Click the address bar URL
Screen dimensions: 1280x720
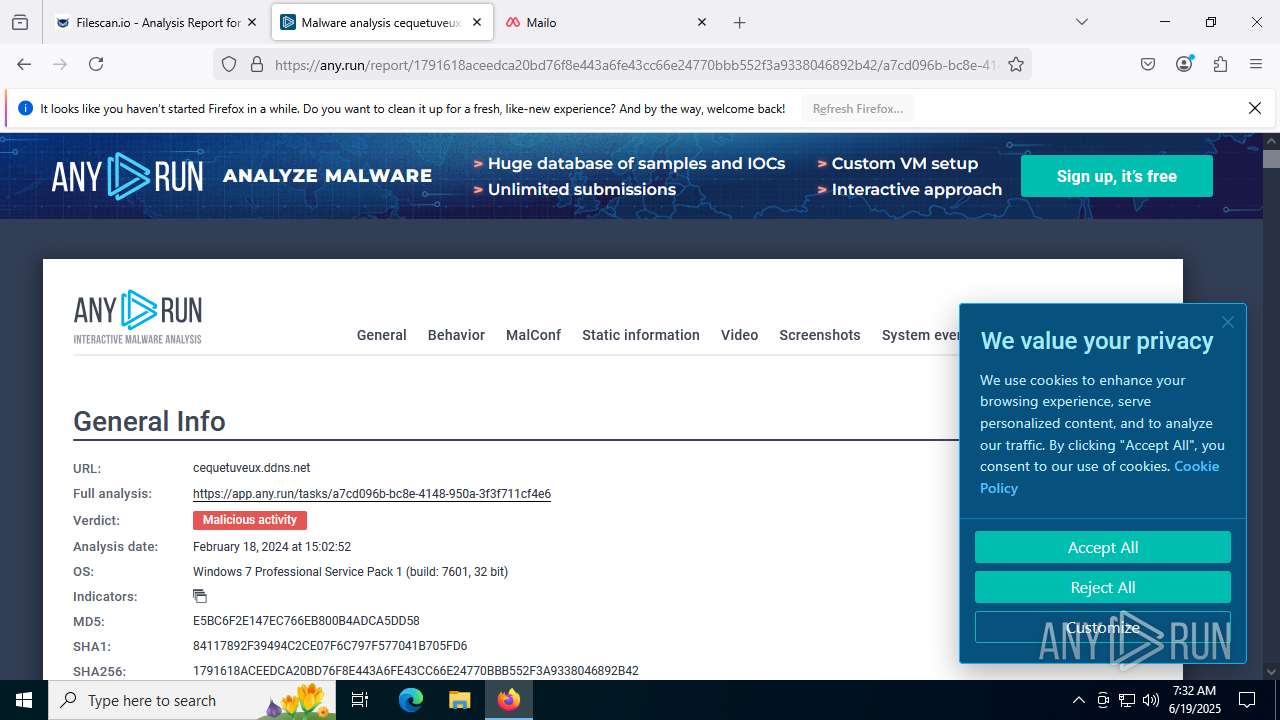pos(636,65)
